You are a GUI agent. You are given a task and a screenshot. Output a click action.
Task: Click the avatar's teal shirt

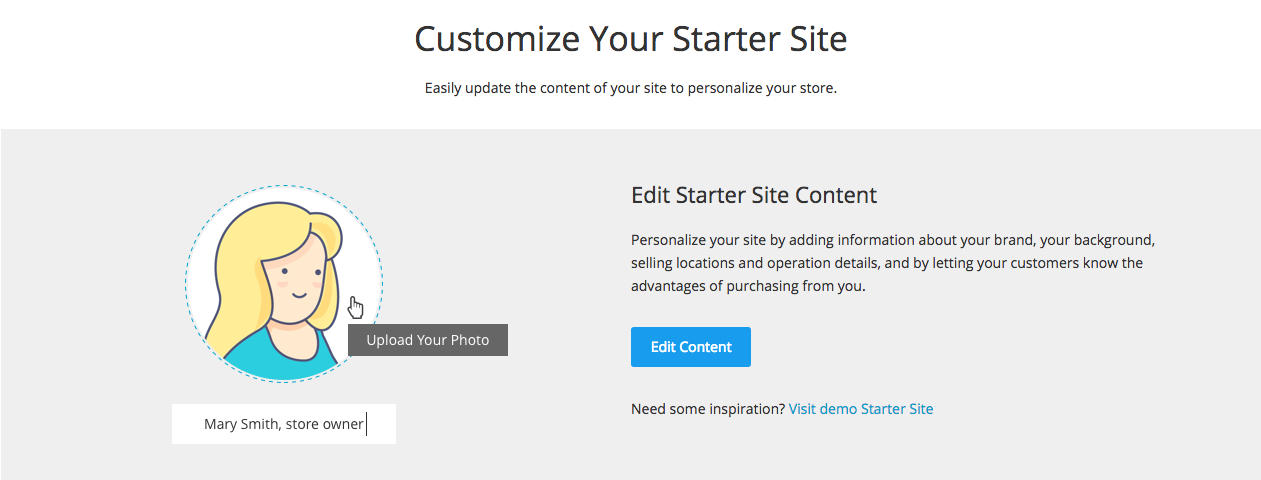click(272, 360)
